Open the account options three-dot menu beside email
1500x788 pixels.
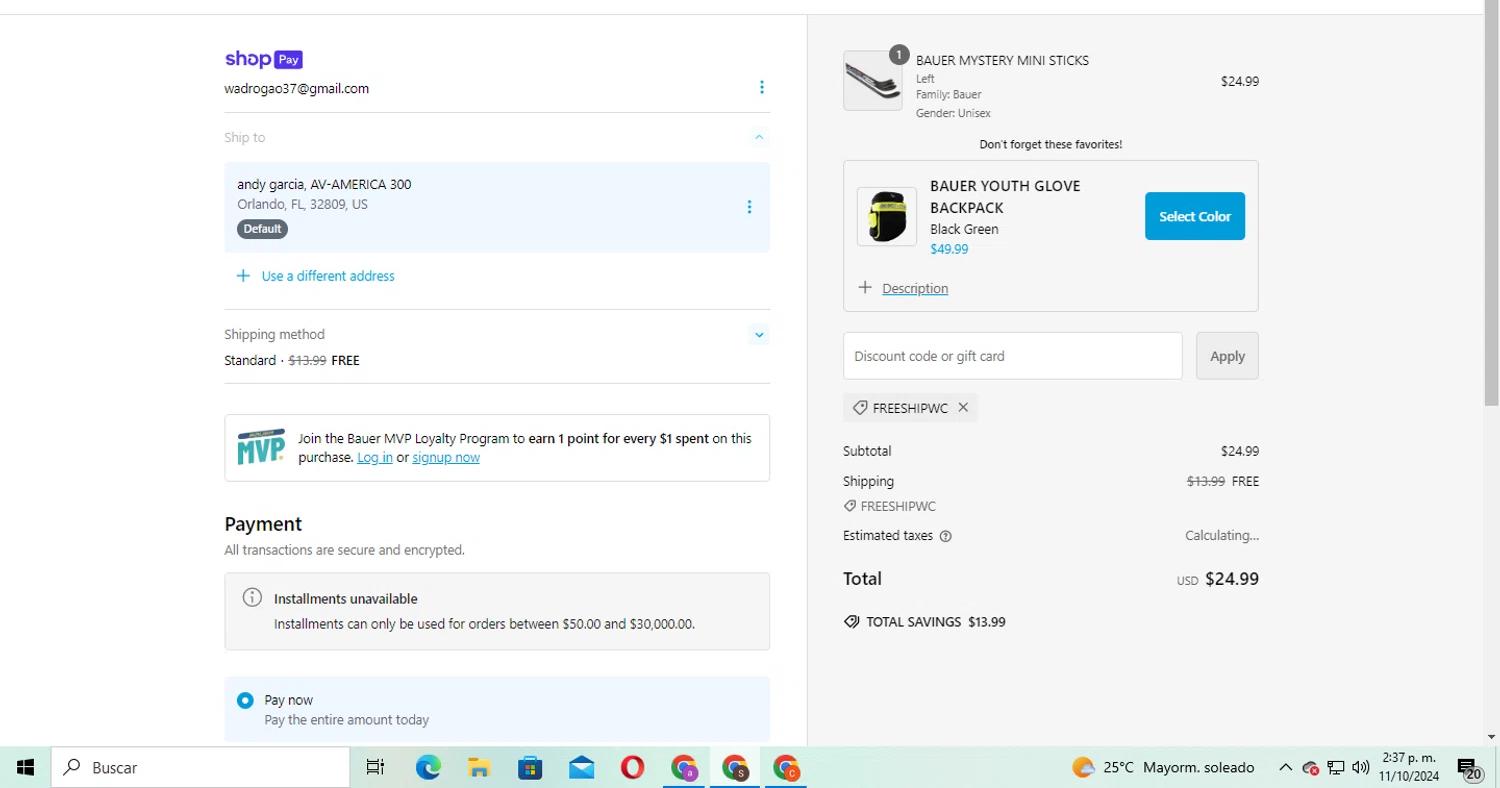761,88
